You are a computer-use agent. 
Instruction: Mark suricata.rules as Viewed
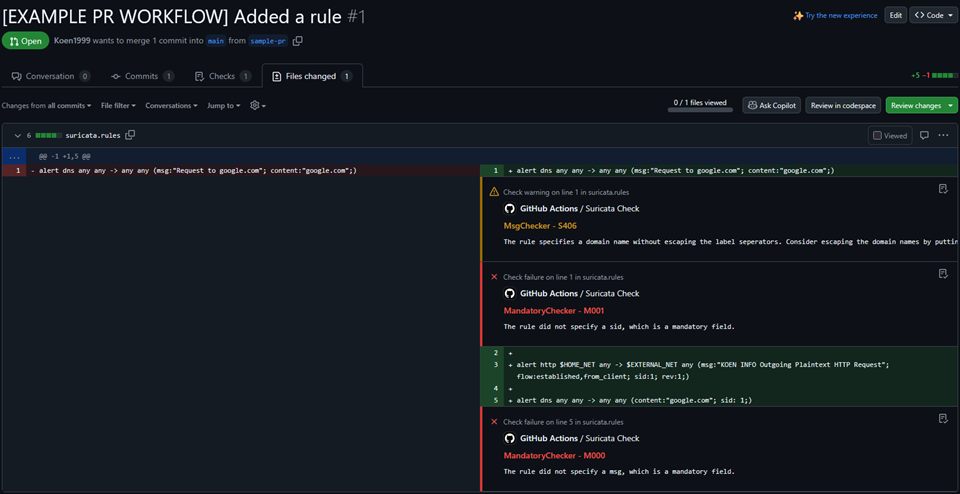click(x=889, y=135)
